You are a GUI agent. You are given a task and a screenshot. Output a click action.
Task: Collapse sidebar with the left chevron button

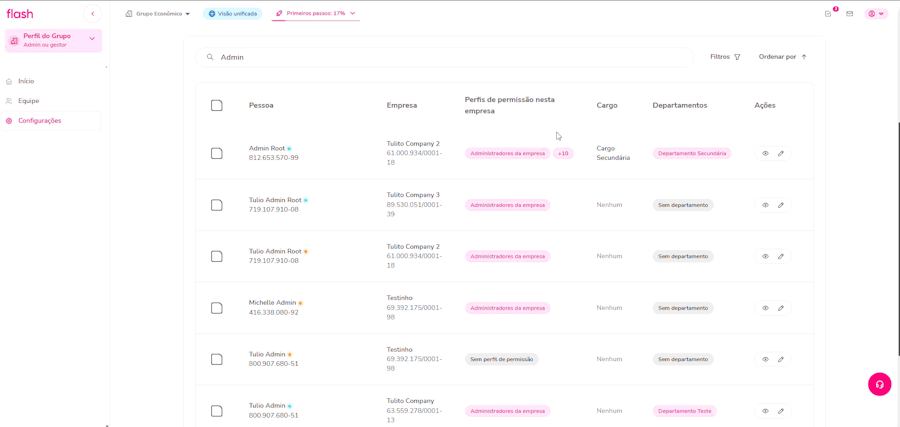pos(93,14)
